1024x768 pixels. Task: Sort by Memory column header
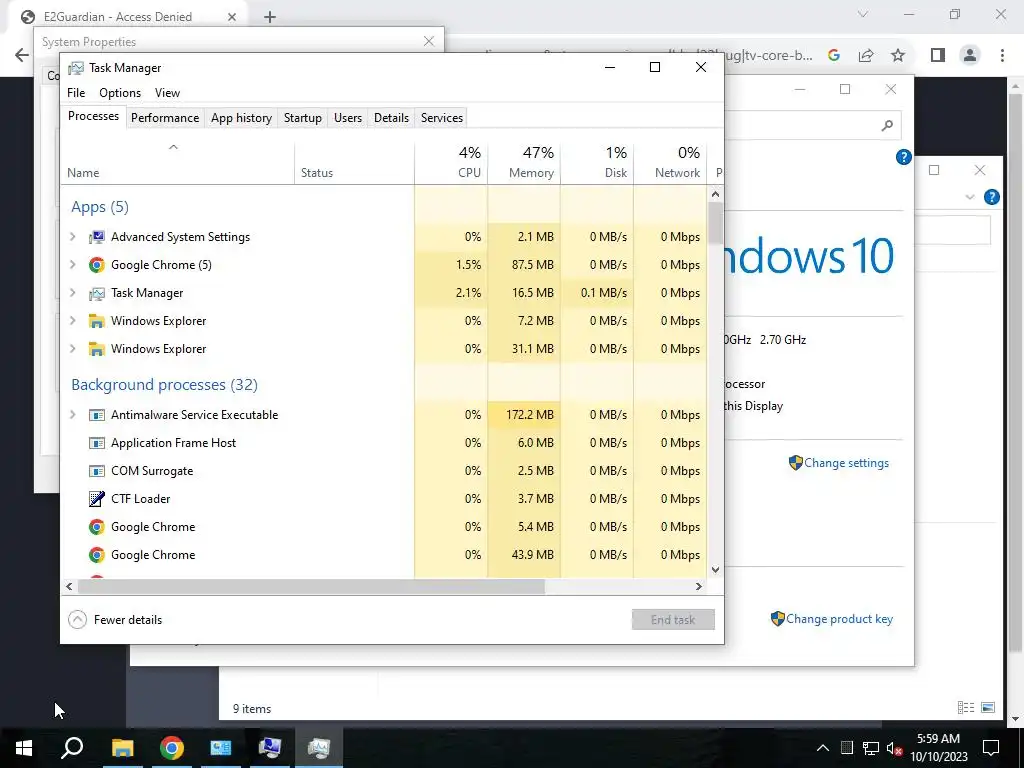tap(524, 162)
